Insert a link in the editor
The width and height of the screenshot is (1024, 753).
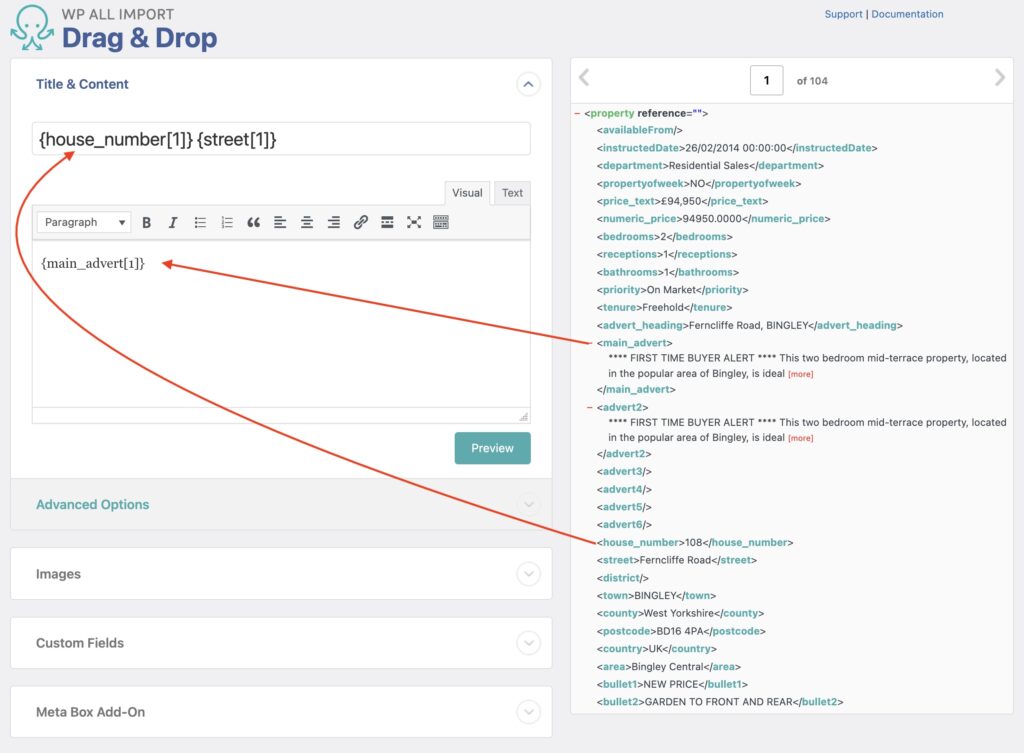tap(360, 222)
